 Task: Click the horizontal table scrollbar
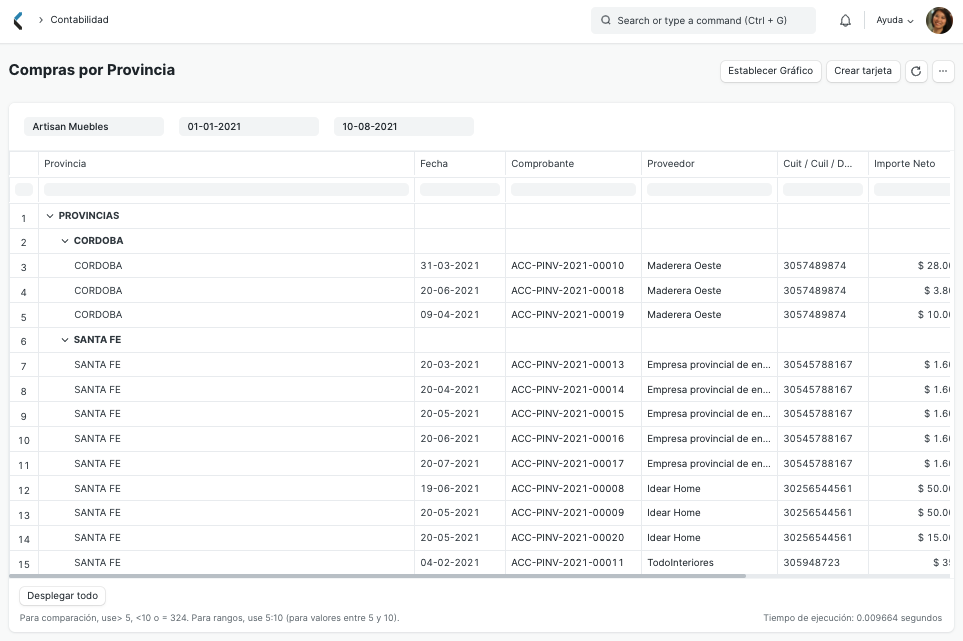pyautogui.click(x=378, y=576)
